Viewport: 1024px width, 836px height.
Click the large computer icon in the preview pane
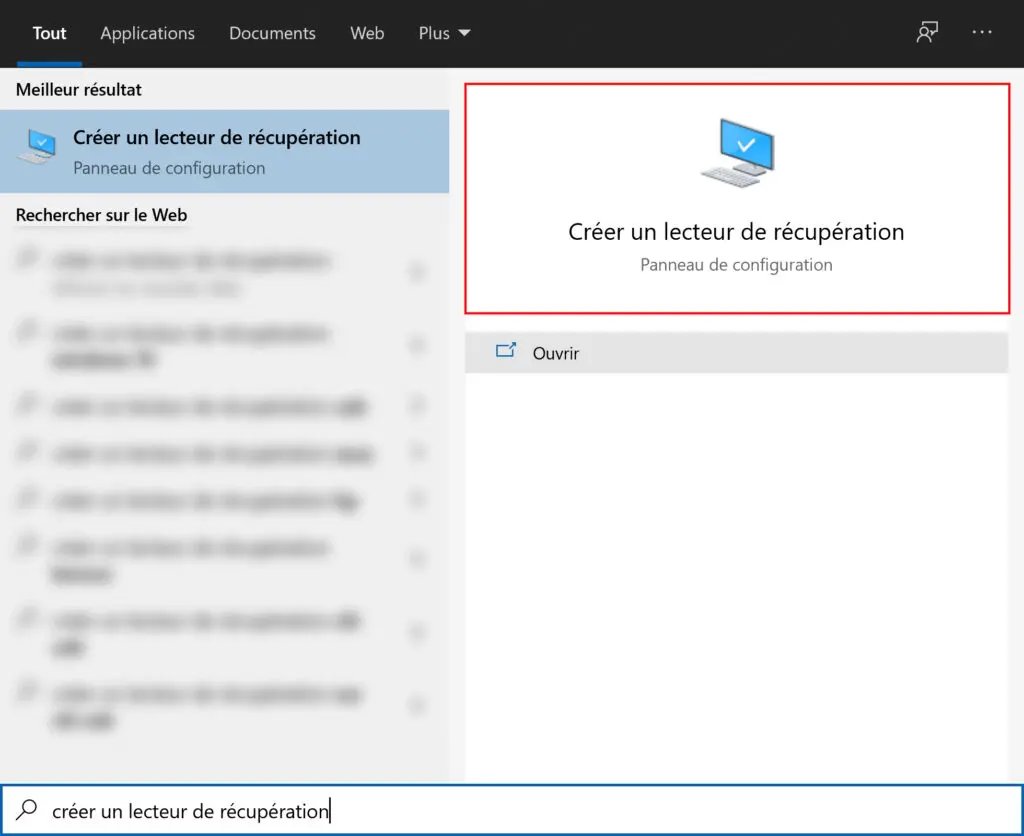738,152
